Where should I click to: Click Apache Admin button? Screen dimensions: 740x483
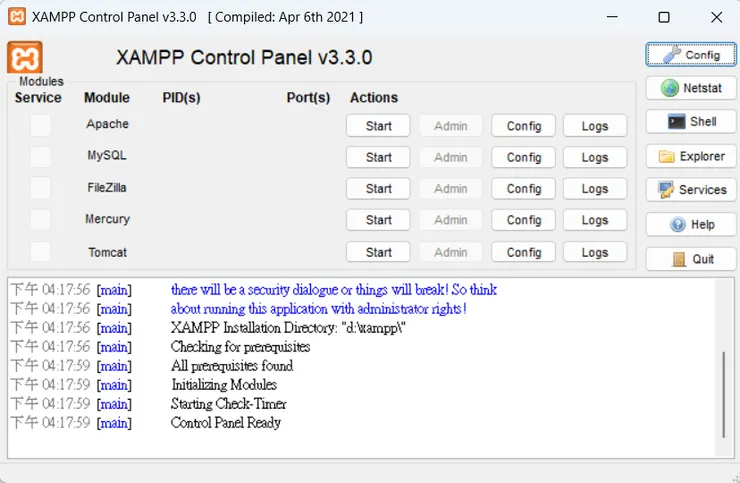(451, 126)
